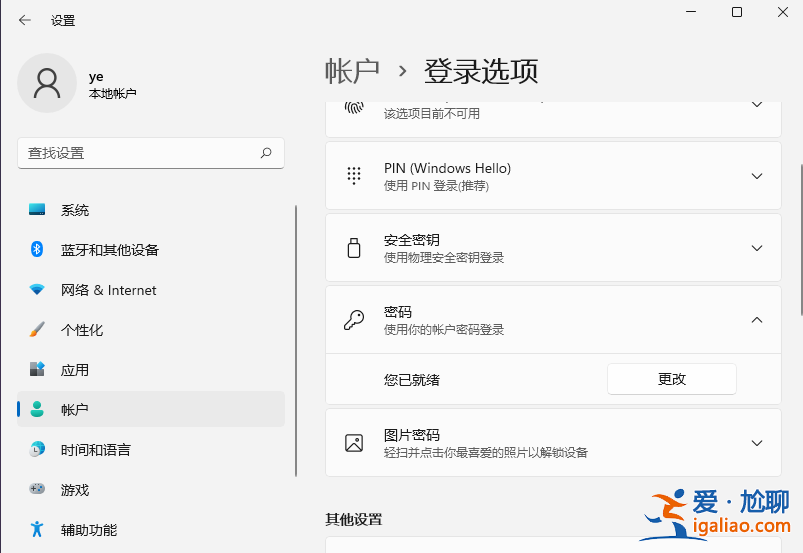803x553 pixels.
Task: Click the gaming controller icon
Action: point(37,489)
